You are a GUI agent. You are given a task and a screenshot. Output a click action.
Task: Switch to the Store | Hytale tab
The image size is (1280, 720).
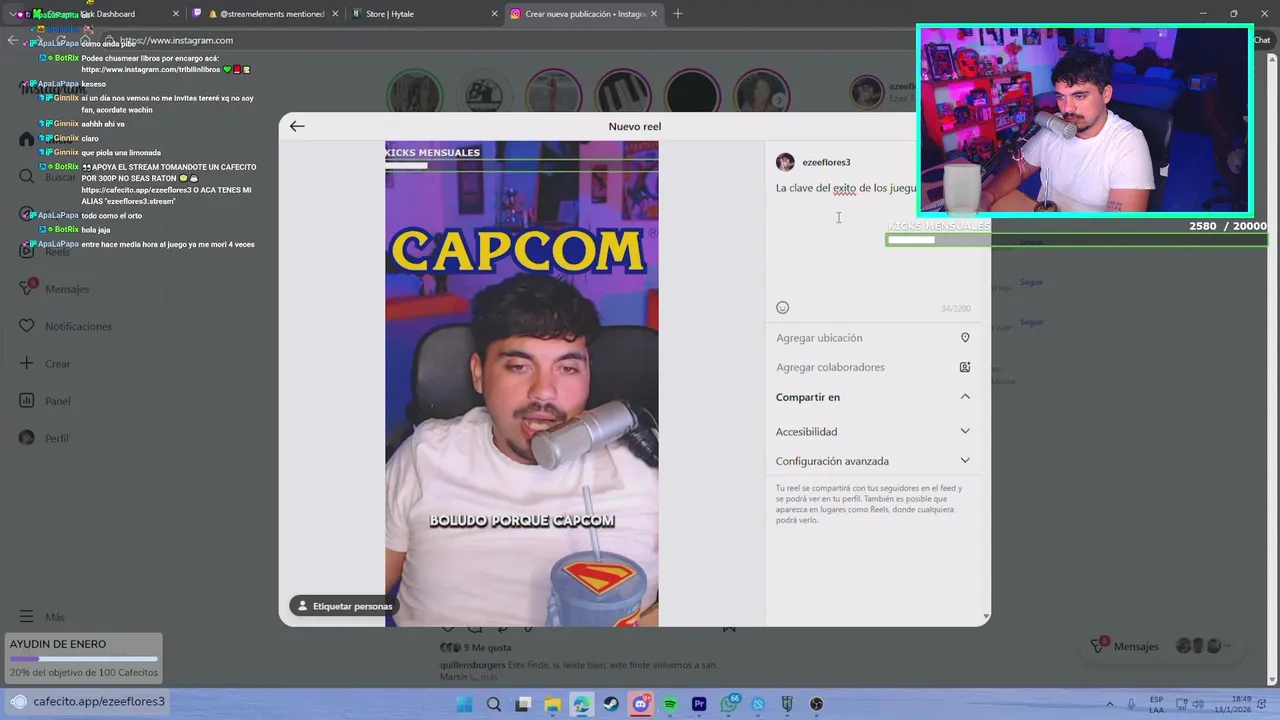pyautogui.click(x=425, y=14)
